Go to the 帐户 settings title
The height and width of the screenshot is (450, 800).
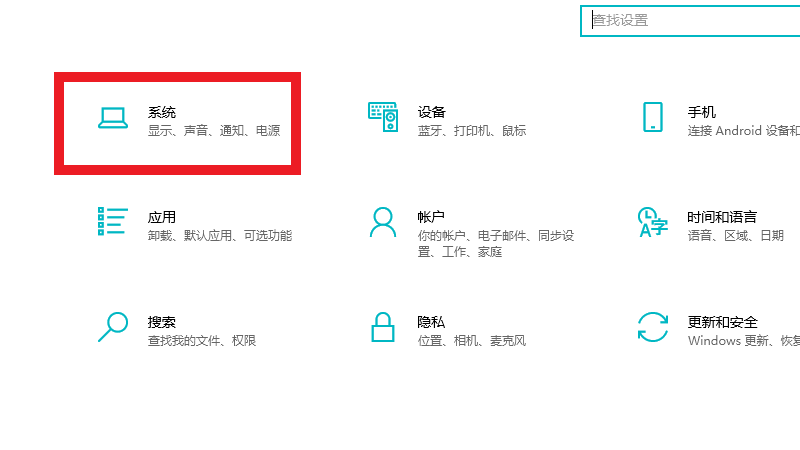point(432,217)
